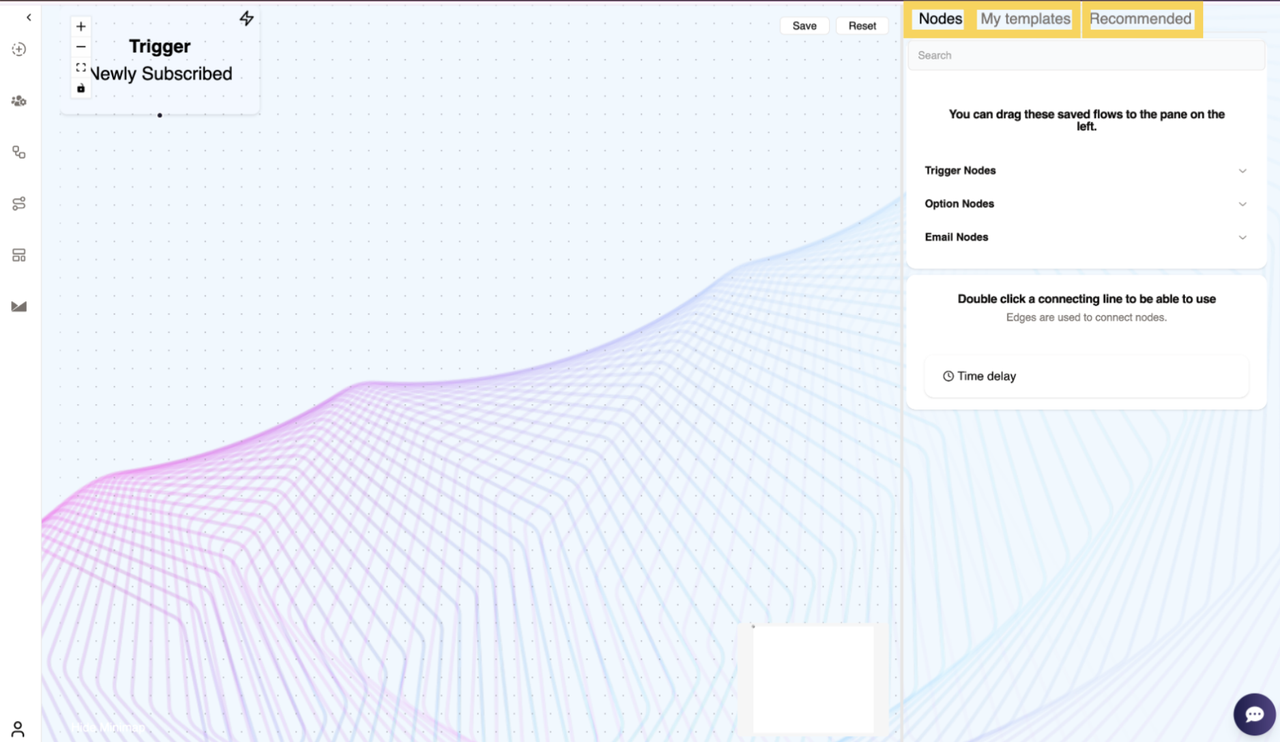The height and width of the screenshot is (742, 1280).
Task: Click the add-circle icon in the sidebar
Action: (x=19, y=49)
